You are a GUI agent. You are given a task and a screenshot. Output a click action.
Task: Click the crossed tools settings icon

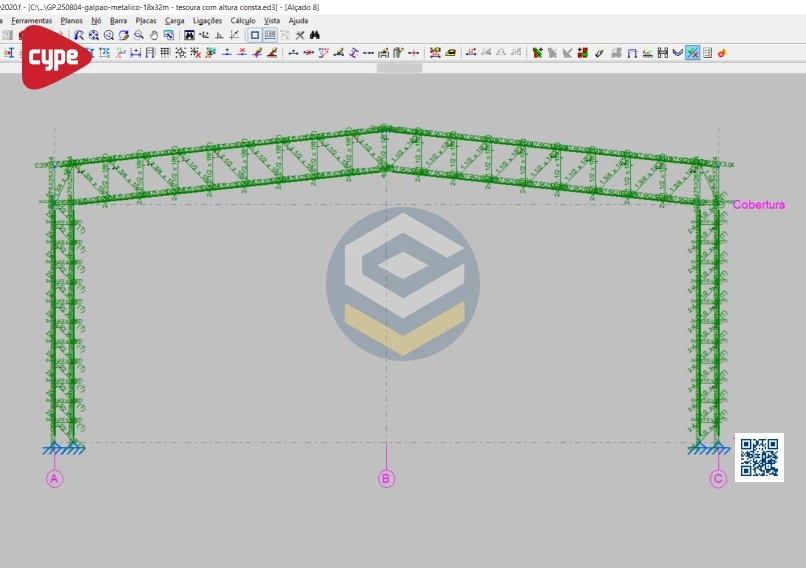click(299, 35)
